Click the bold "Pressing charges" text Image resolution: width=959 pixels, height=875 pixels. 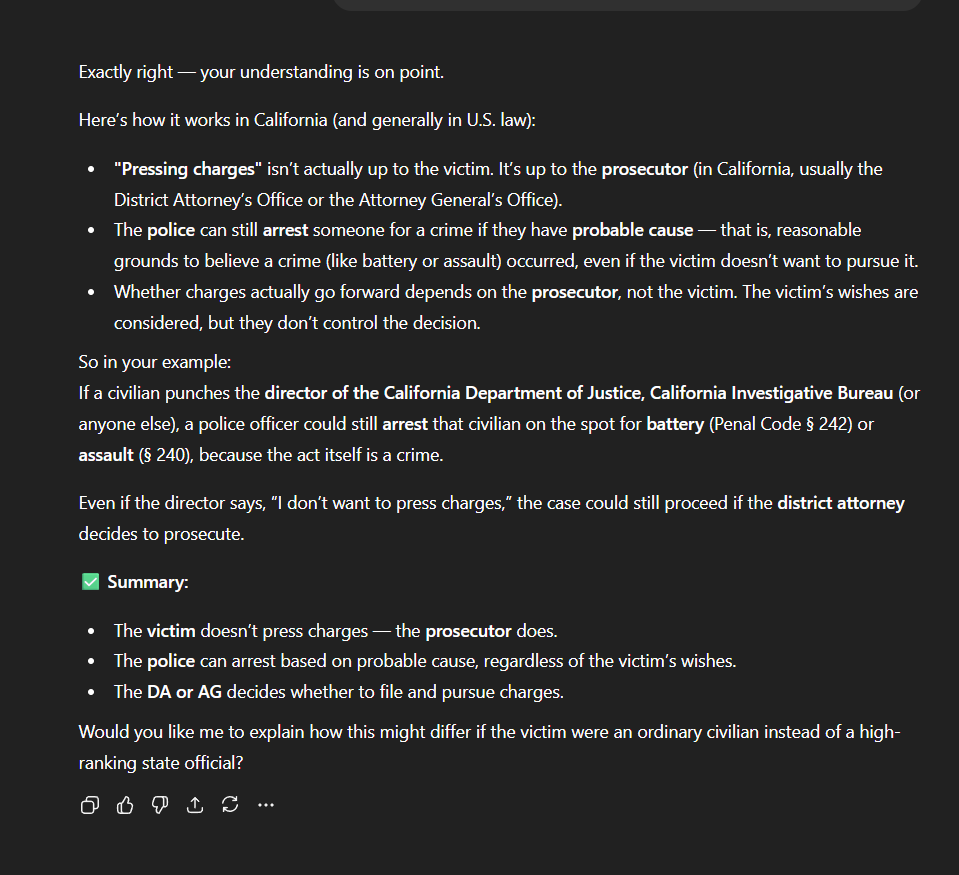[188, 169]
